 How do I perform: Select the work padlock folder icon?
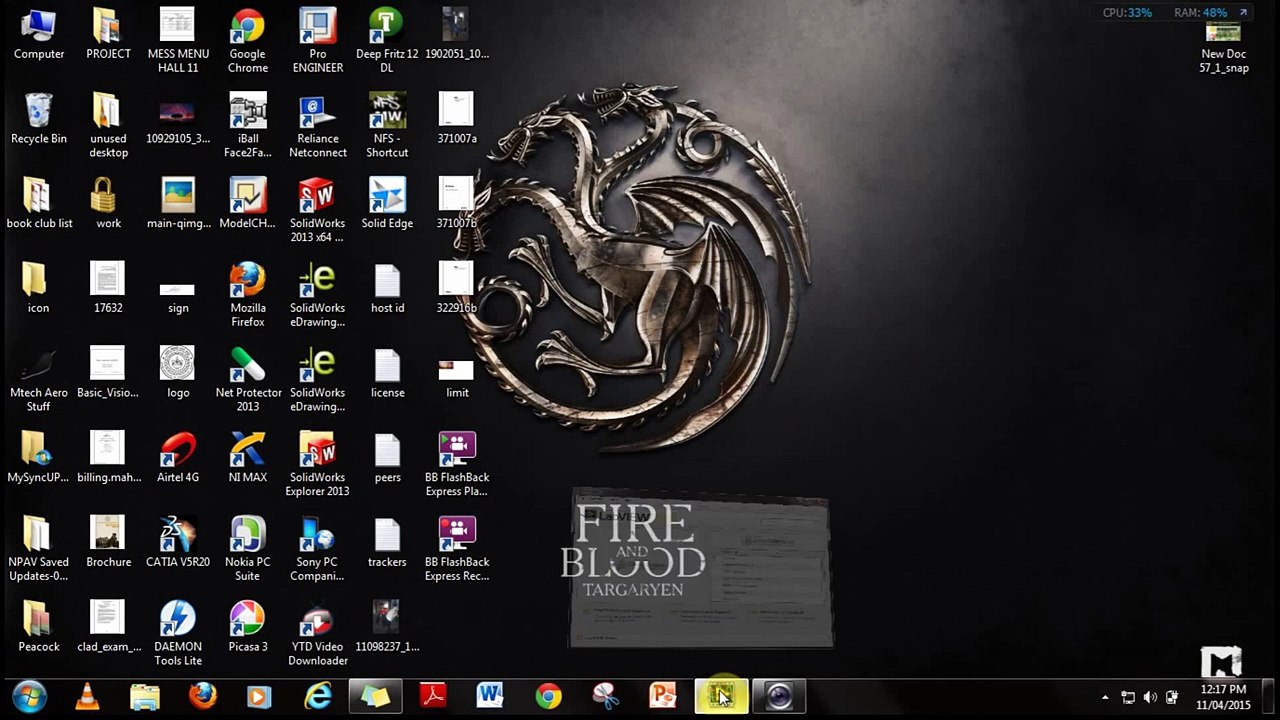click(108, 204)
